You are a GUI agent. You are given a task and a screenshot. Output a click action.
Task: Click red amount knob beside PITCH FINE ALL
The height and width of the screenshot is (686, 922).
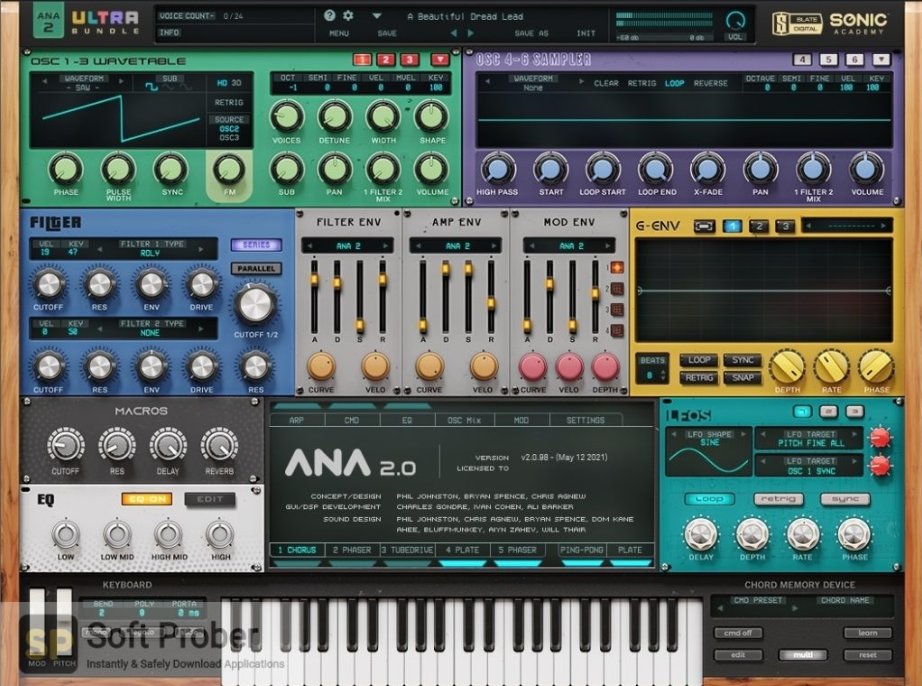coord(880,438)
